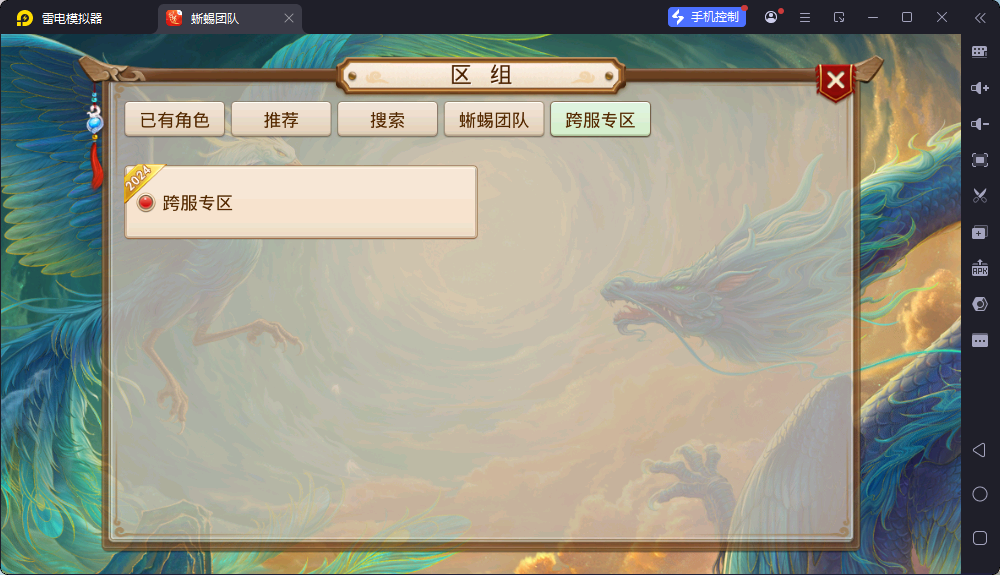The image size is (1000, 575).
Task: Open the 搜索 tab
Action: 387,119
